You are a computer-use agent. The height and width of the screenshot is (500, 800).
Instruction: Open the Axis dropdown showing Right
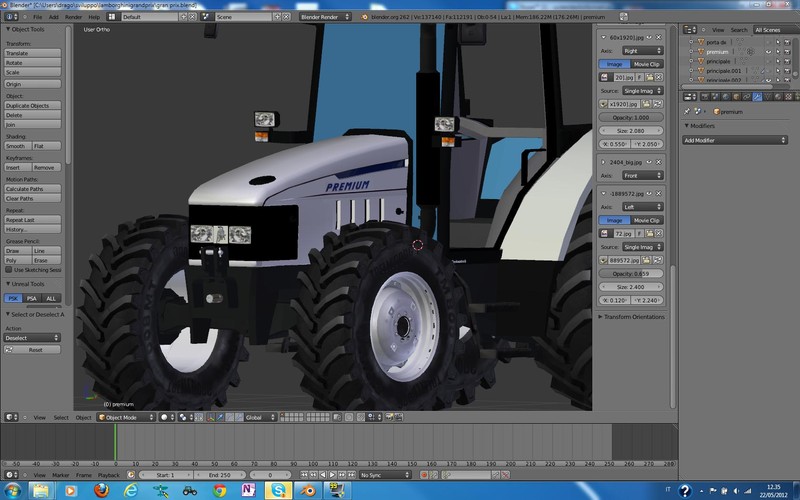pos(642,51)
